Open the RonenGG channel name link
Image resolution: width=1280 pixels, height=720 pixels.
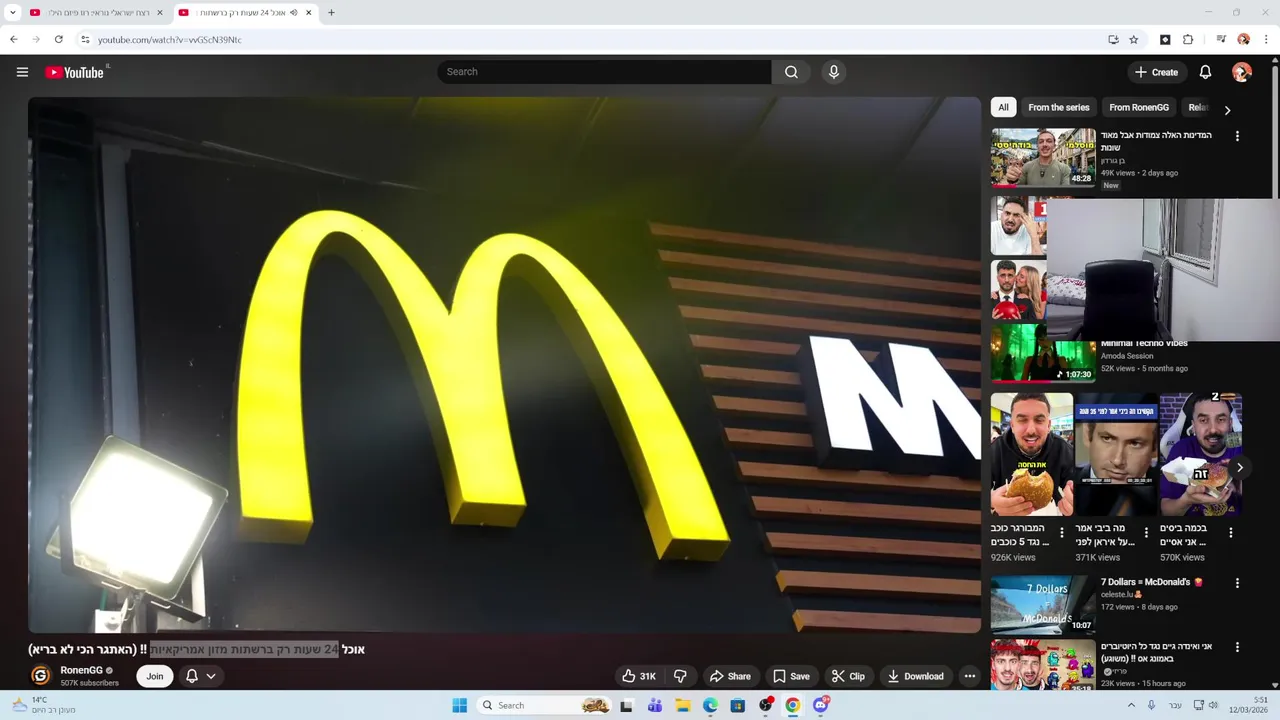click(x=81, y=670)
